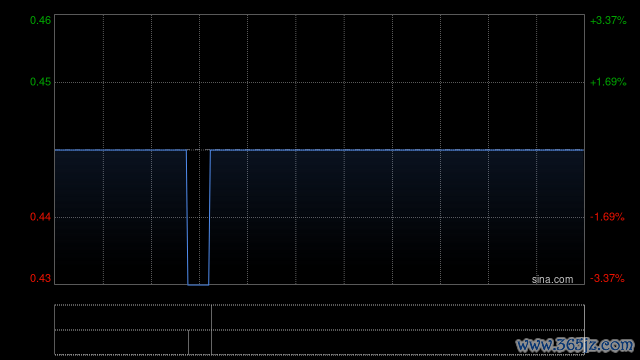Click the -3.37% percentage label

tap(607, 278)
